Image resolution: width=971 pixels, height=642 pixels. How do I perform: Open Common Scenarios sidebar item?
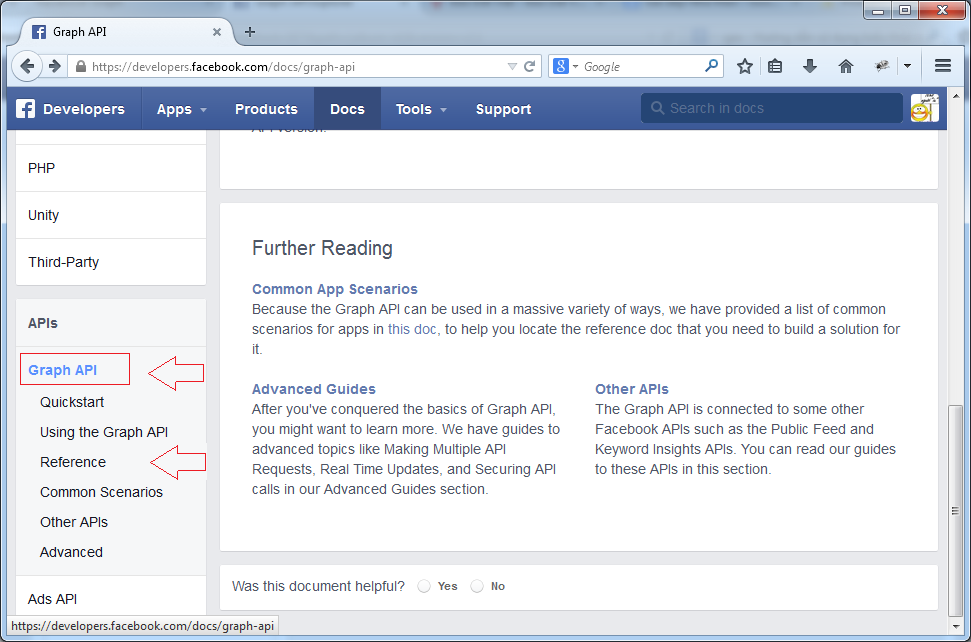tap(102, 492)
